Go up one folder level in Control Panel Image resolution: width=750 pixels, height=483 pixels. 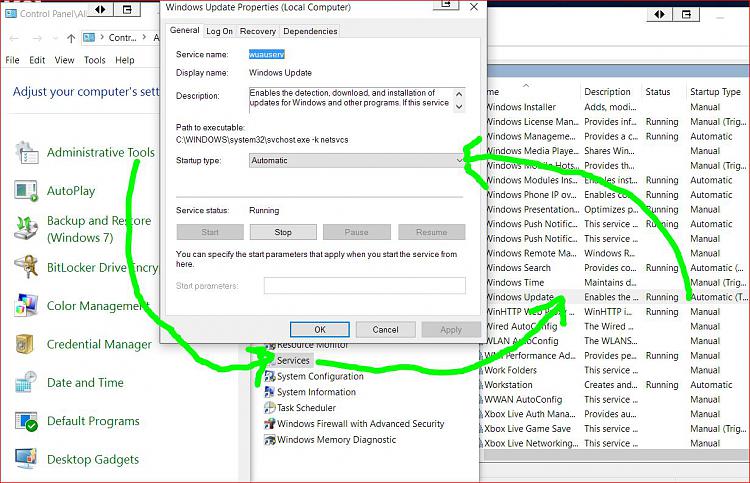[71, 38]
